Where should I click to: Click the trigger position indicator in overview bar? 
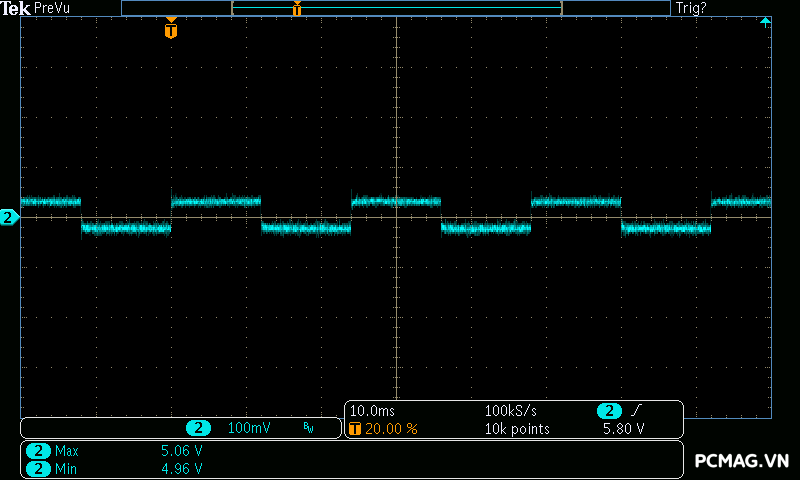(297, 9)
